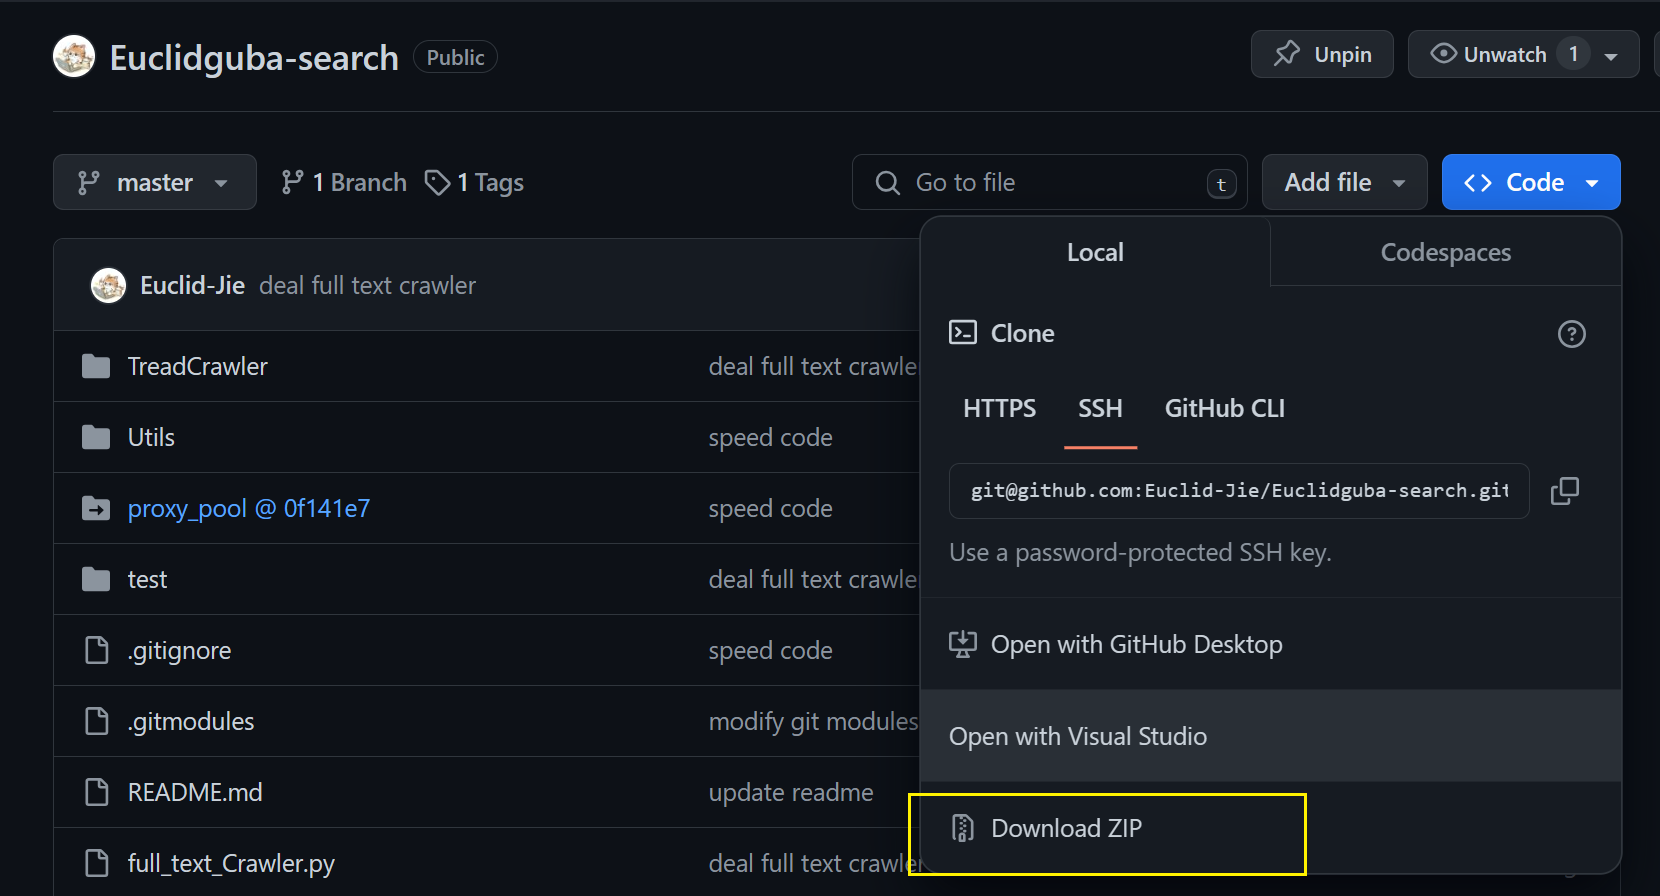
Task: Click the Unpin button
Action: [x=1322, y=54]
